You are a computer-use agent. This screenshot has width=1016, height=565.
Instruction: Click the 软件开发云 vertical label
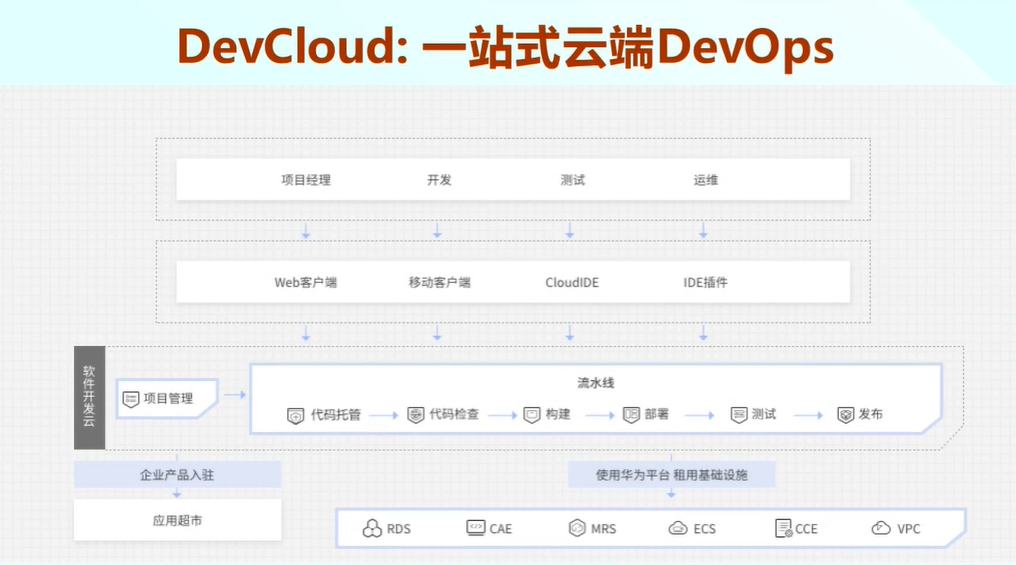(89, 397)
